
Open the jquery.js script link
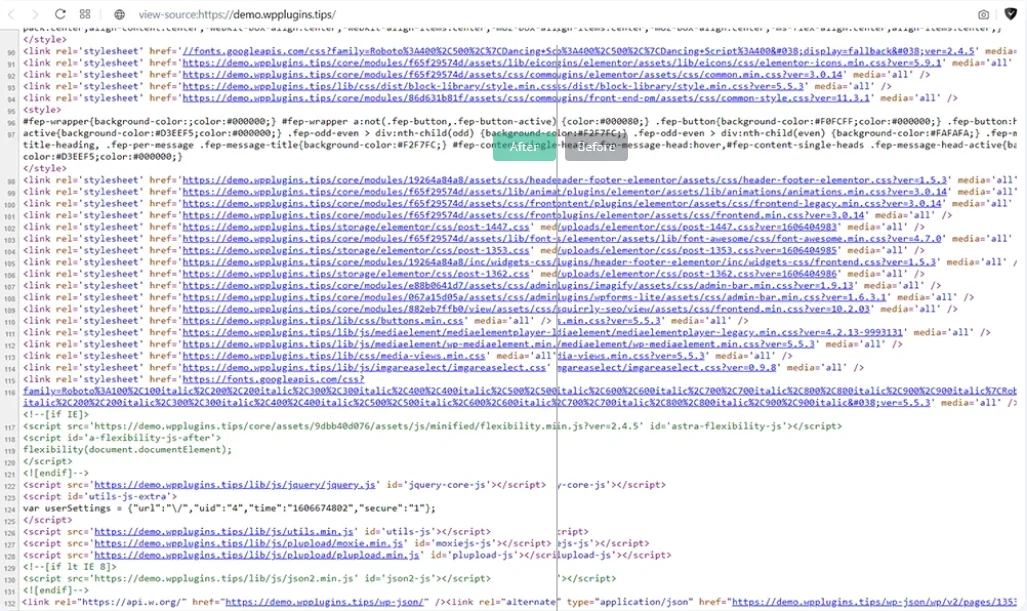coord(235,485)
